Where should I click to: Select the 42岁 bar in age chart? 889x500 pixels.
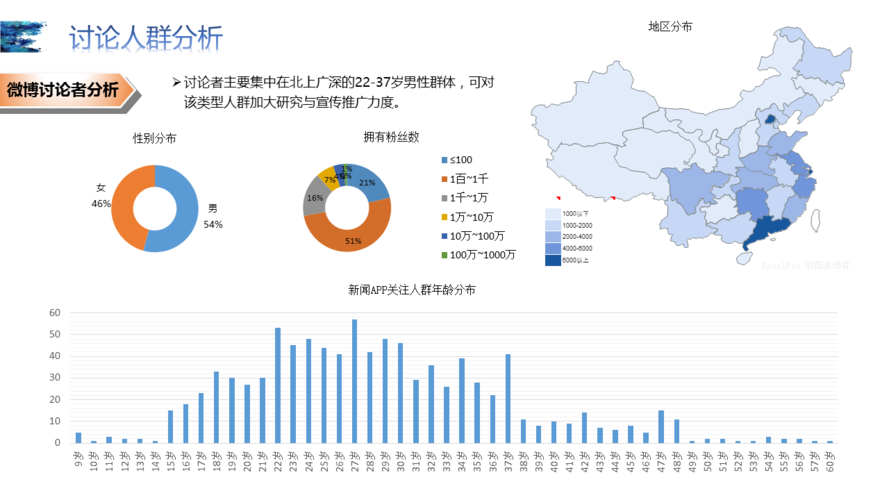(x=584, y=427)
